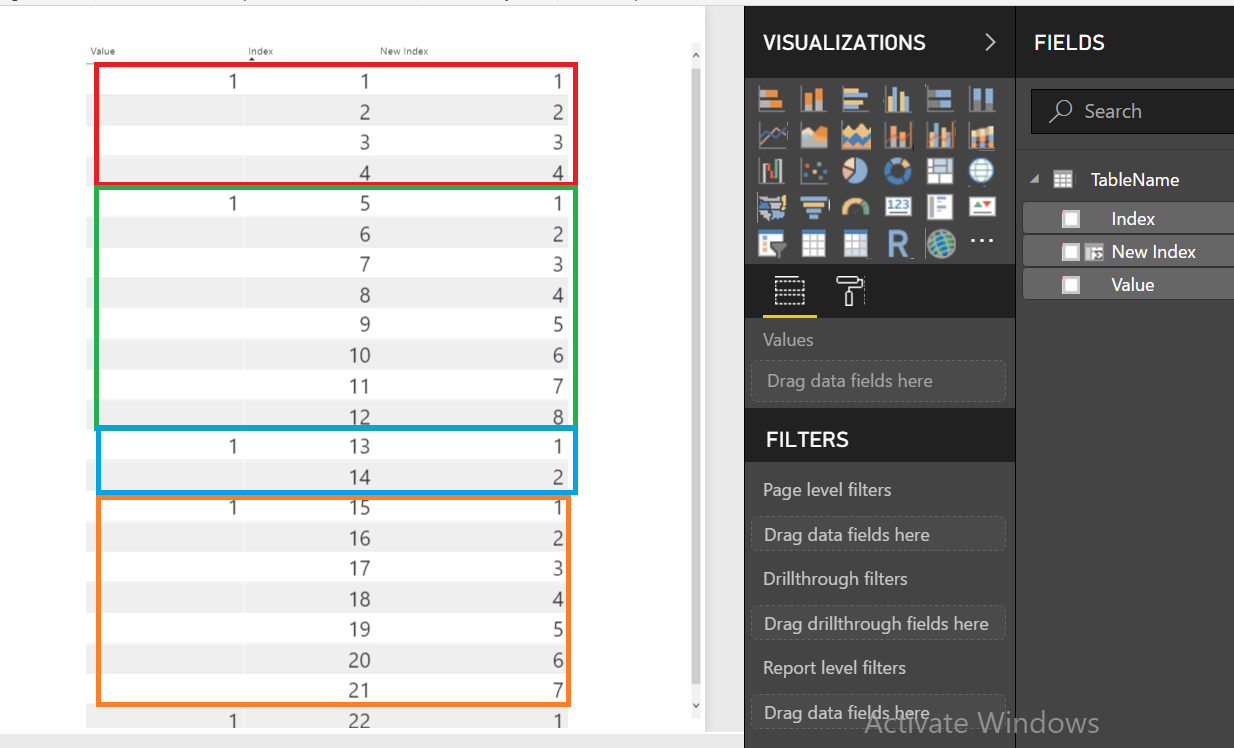Choose the Pie chart visual
The image size is (1234, 748).
[x=855, y=171]
